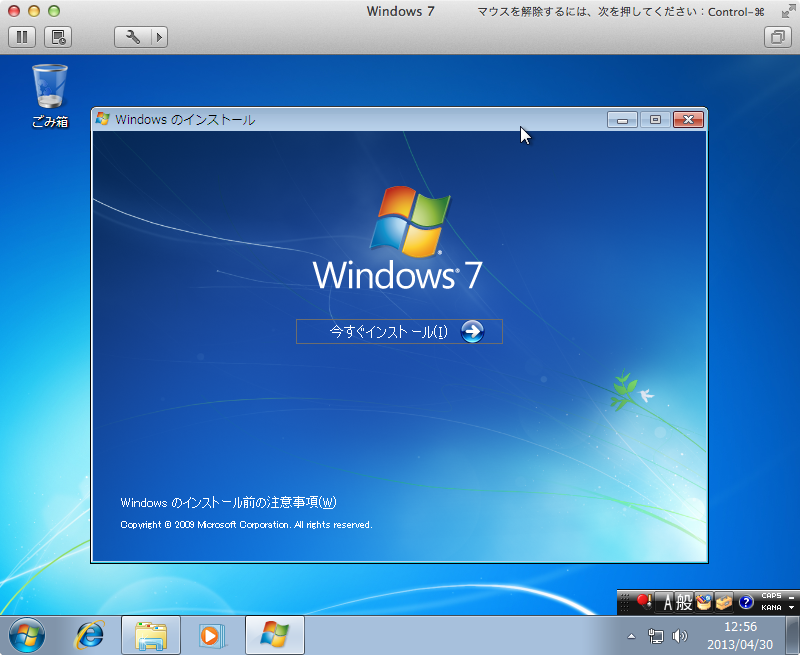The width and height of the screenshot is (800, 655).
Task: Pause the Windows 7 virtual machine
Action: tap(22, 37)
